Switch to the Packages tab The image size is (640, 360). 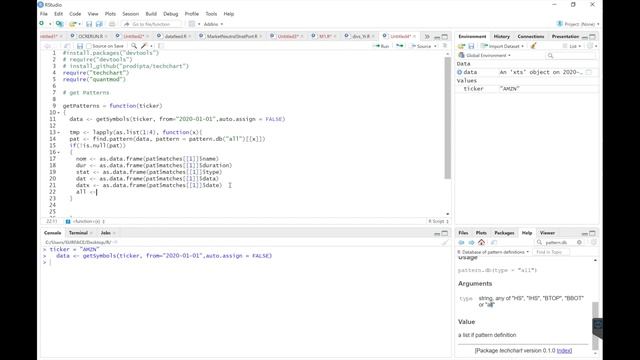click(x=504, y=233)
